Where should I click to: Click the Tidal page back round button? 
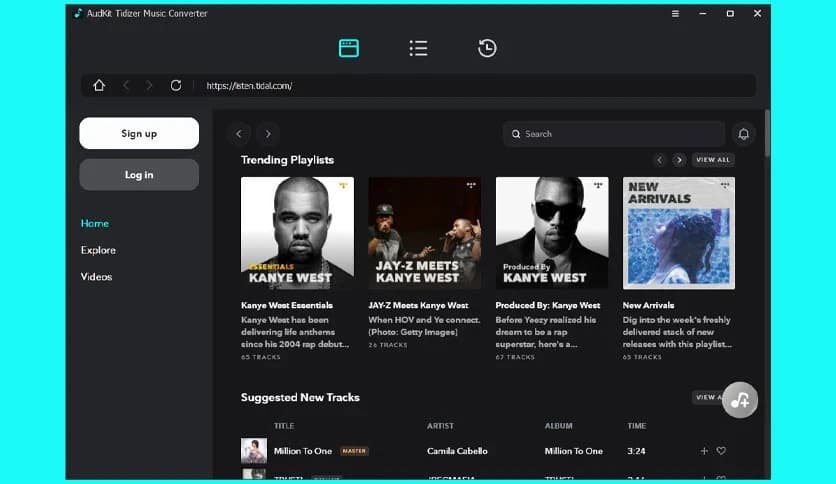point(239,134)
